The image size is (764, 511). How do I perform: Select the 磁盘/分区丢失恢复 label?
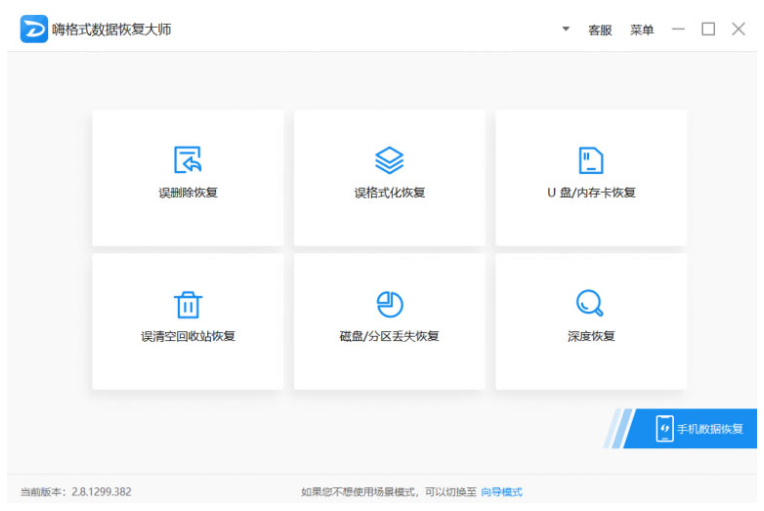(389, 336)
